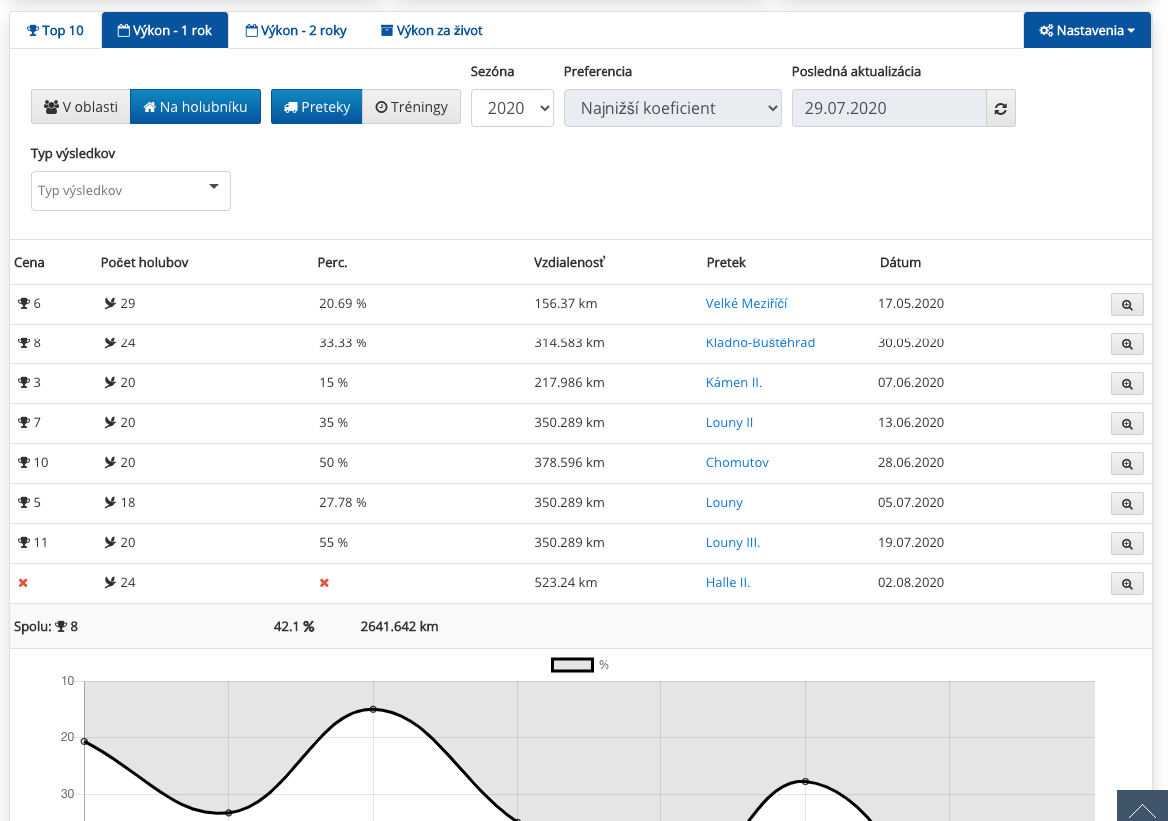The height and width of the screenshot is (821, 1168).
Task: Click magnifier icon for Kladno-Buštěhrad row
Action: 1127,344
